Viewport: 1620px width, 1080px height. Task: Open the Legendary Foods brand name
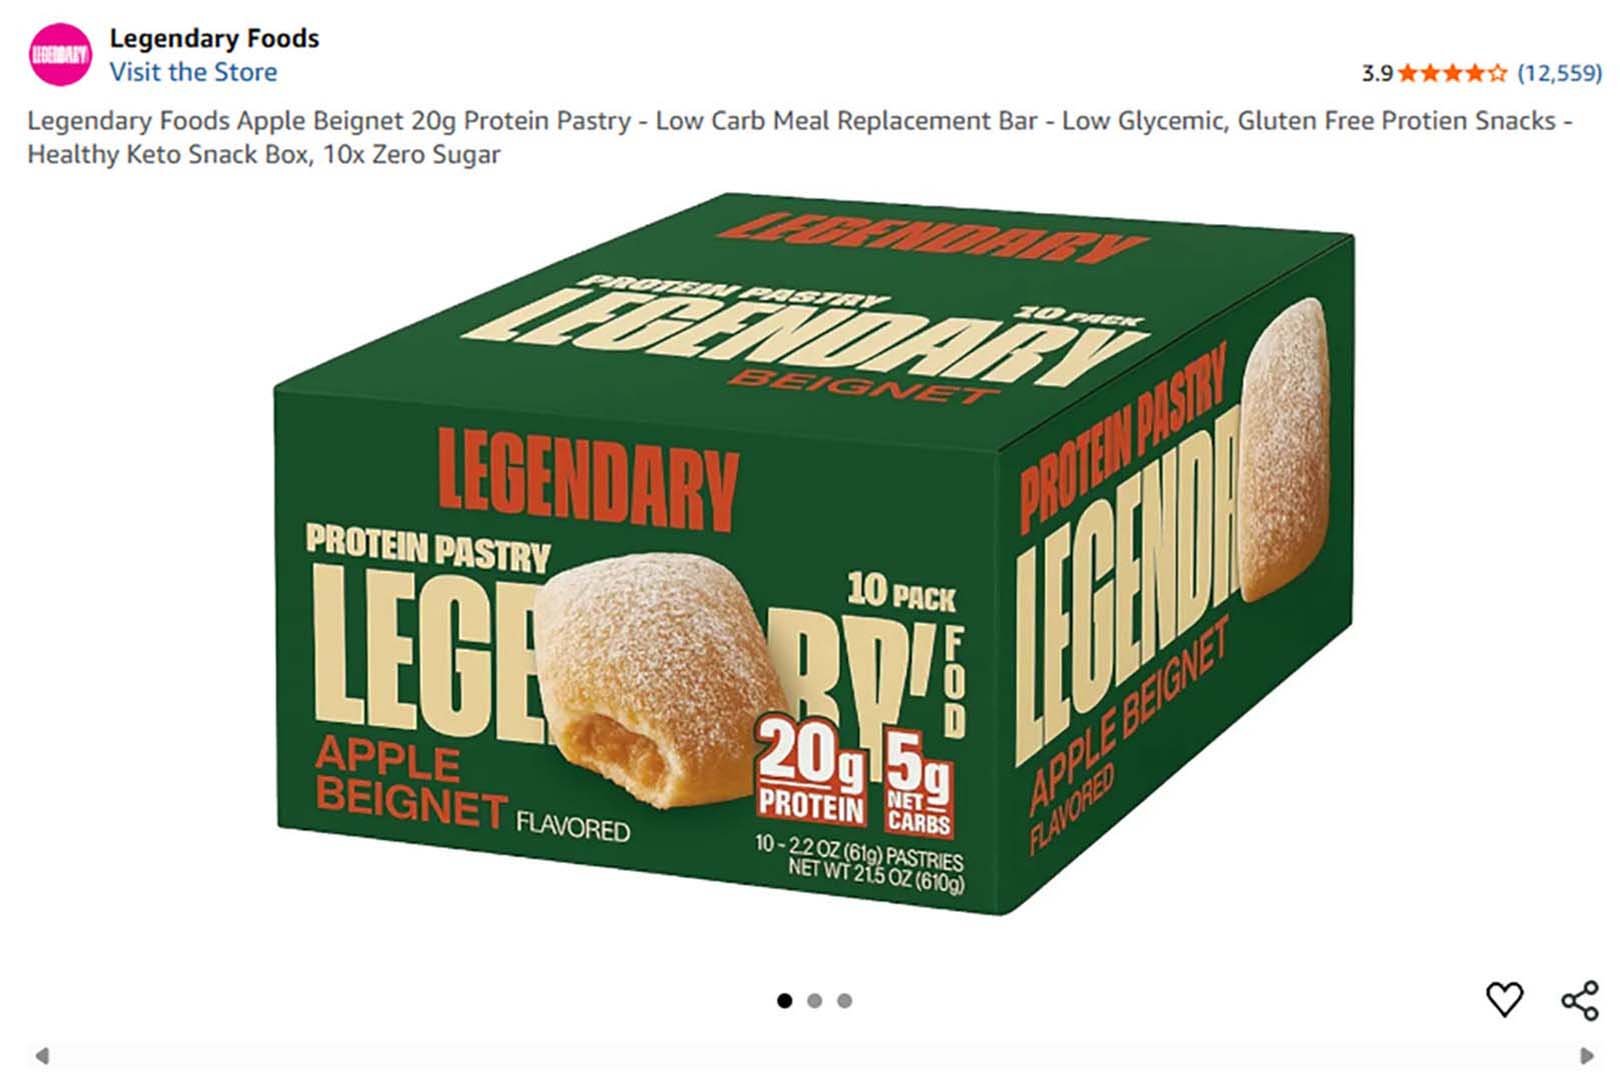[x=214, y=38]
